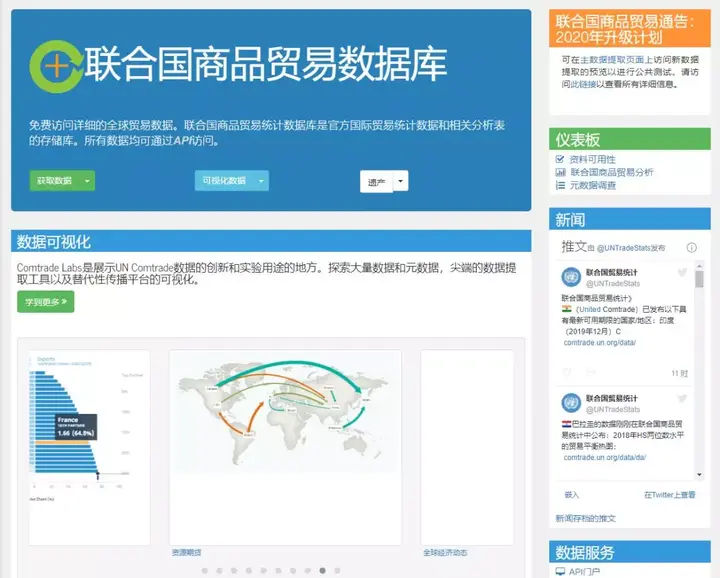The width and height of the screenshot is (720, 578).
Task: Click the 仪表板 green section header
Action: pos(630,139)
